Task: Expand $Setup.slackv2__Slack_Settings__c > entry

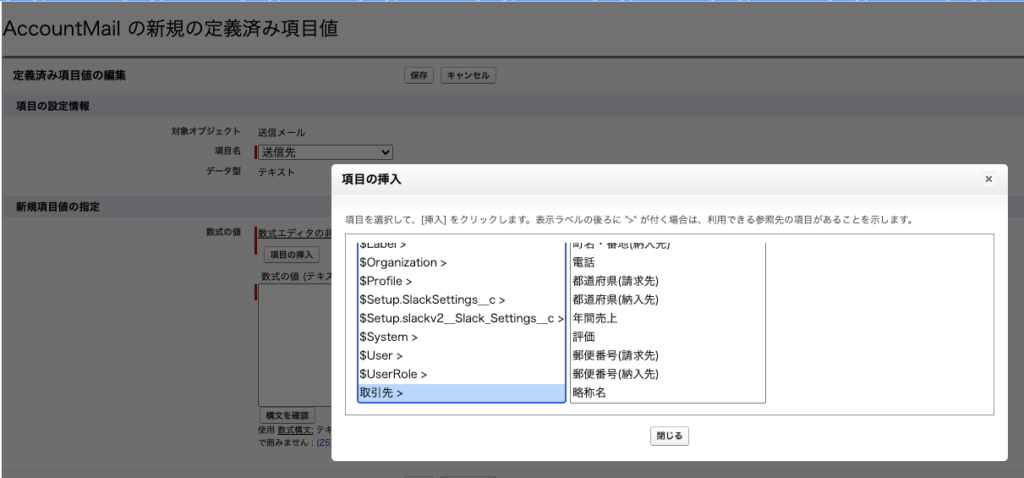Action: (x=461, y=319)
